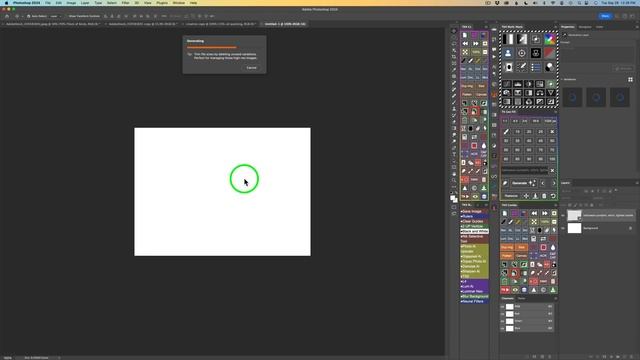Select the Zoom magnifier tool

pos(454,180)
